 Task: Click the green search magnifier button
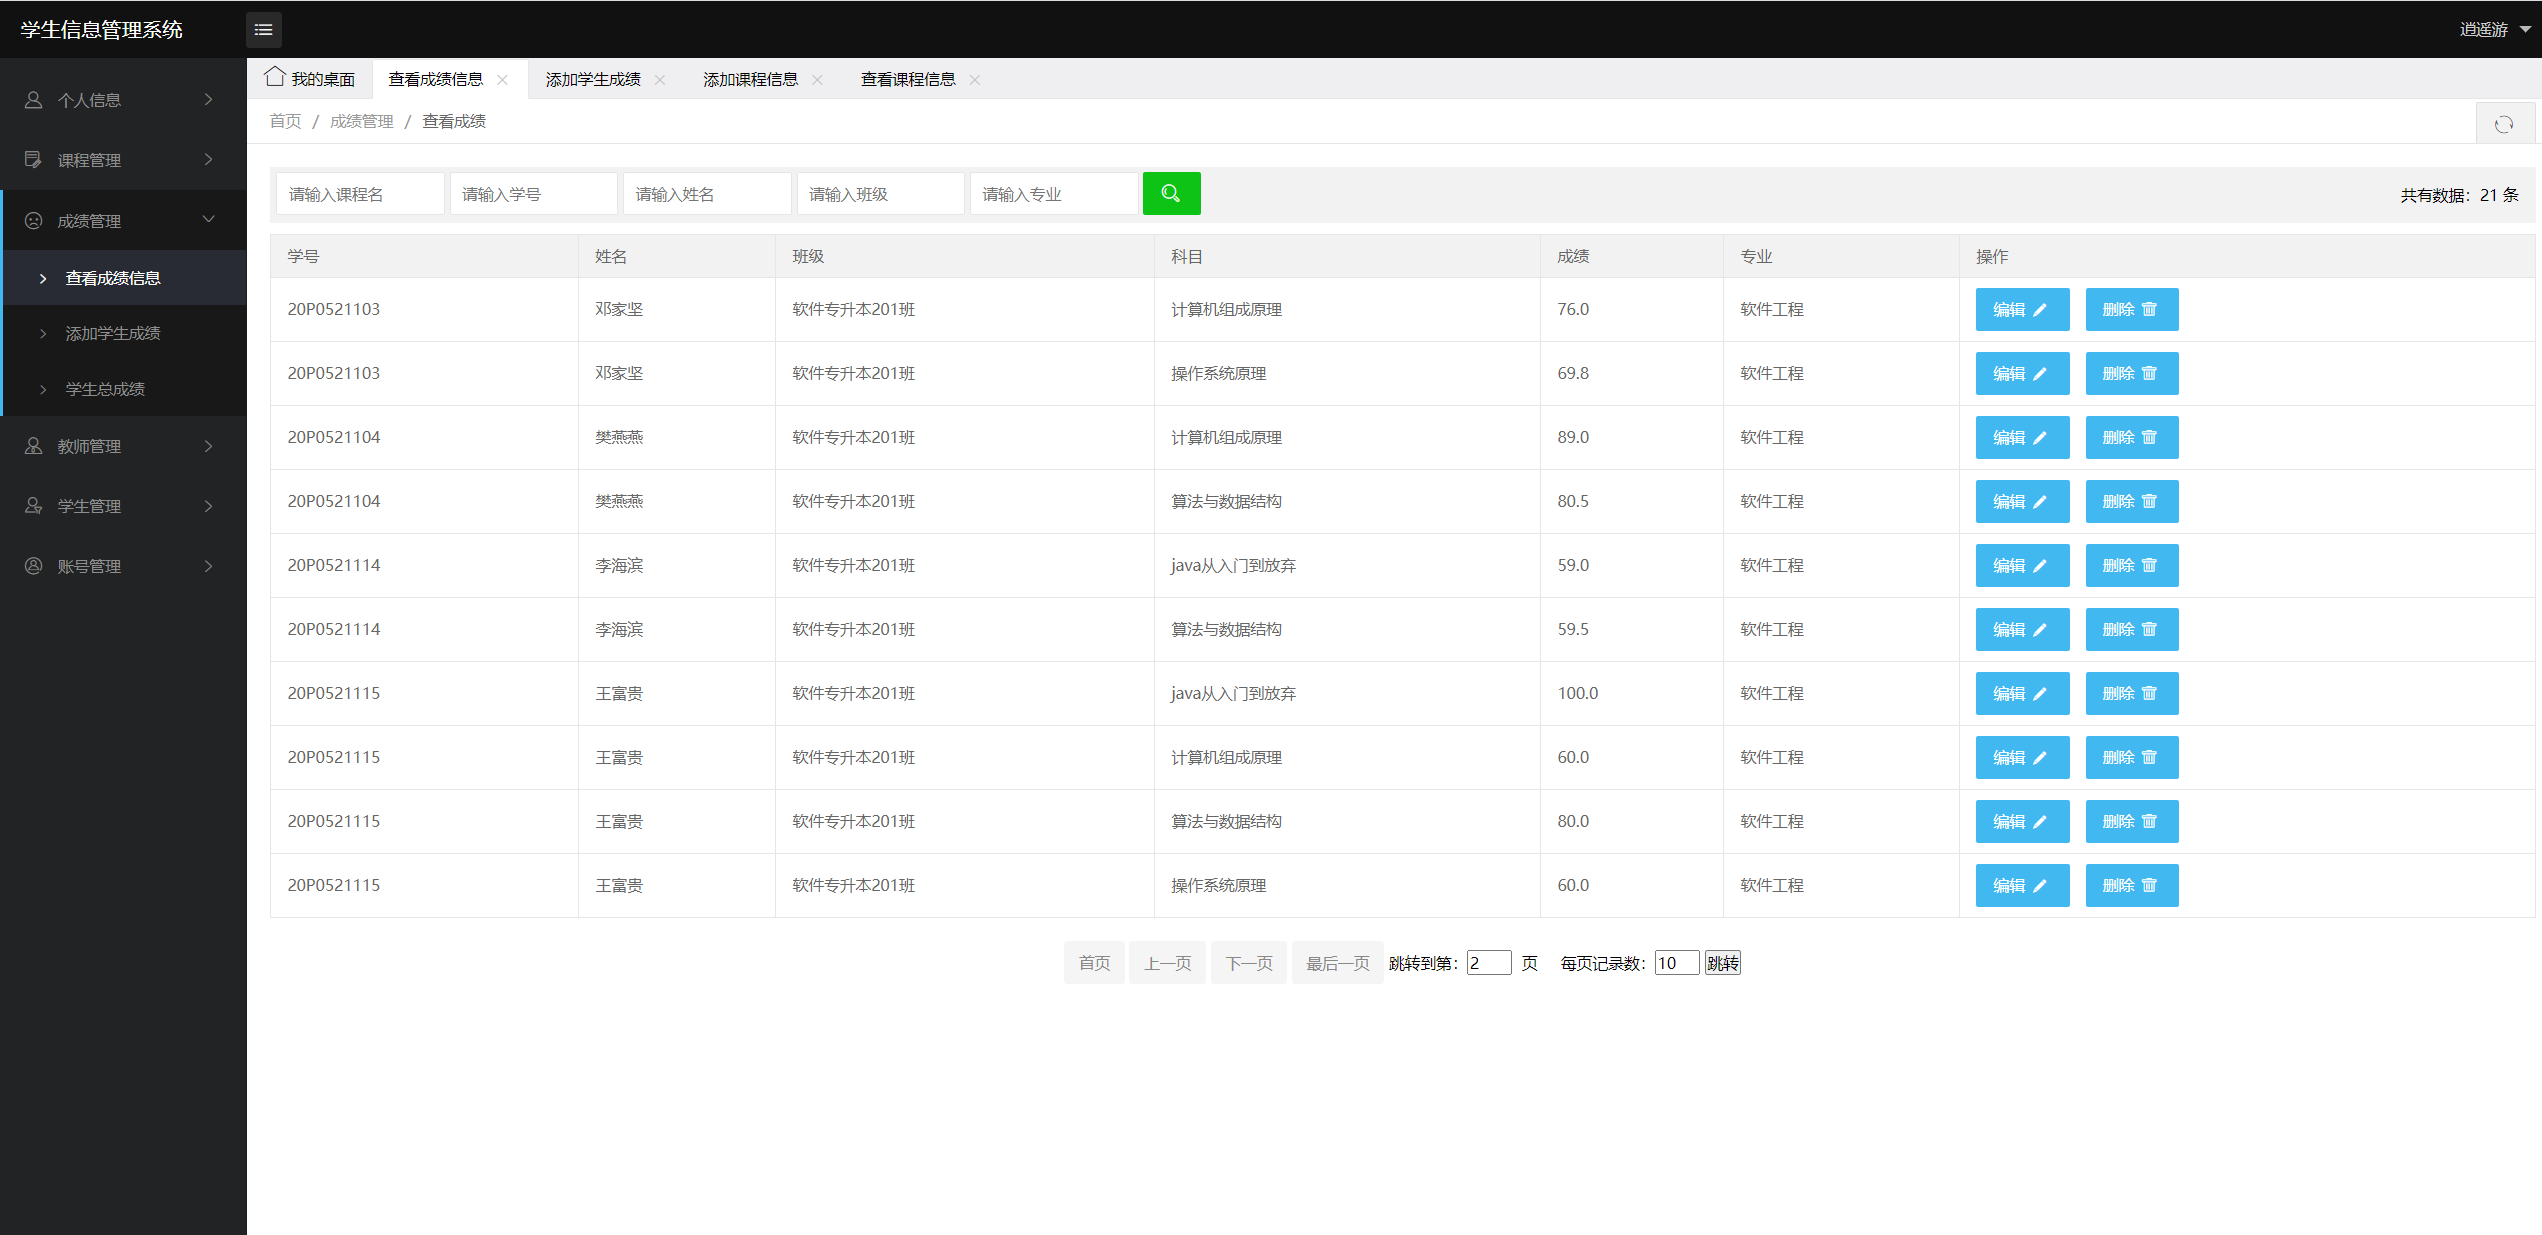pos(1171,194)
